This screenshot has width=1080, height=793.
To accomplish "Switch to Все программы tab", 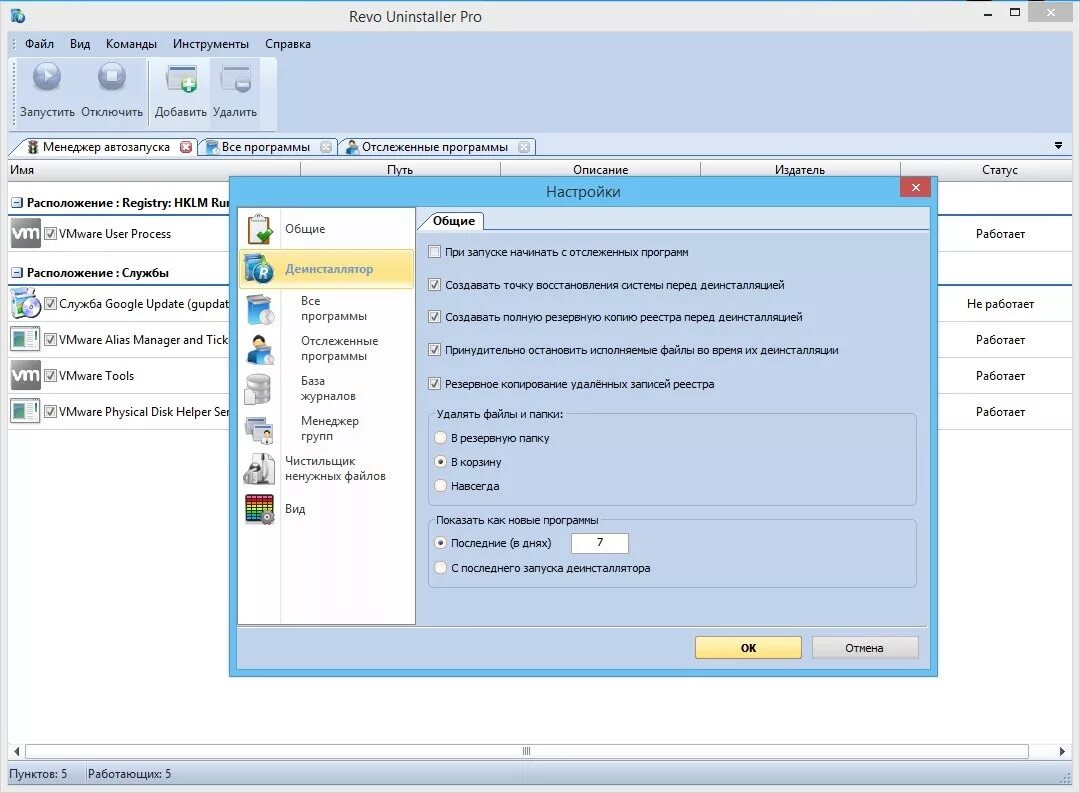I will pyautogui.click(x=266, y=147).
